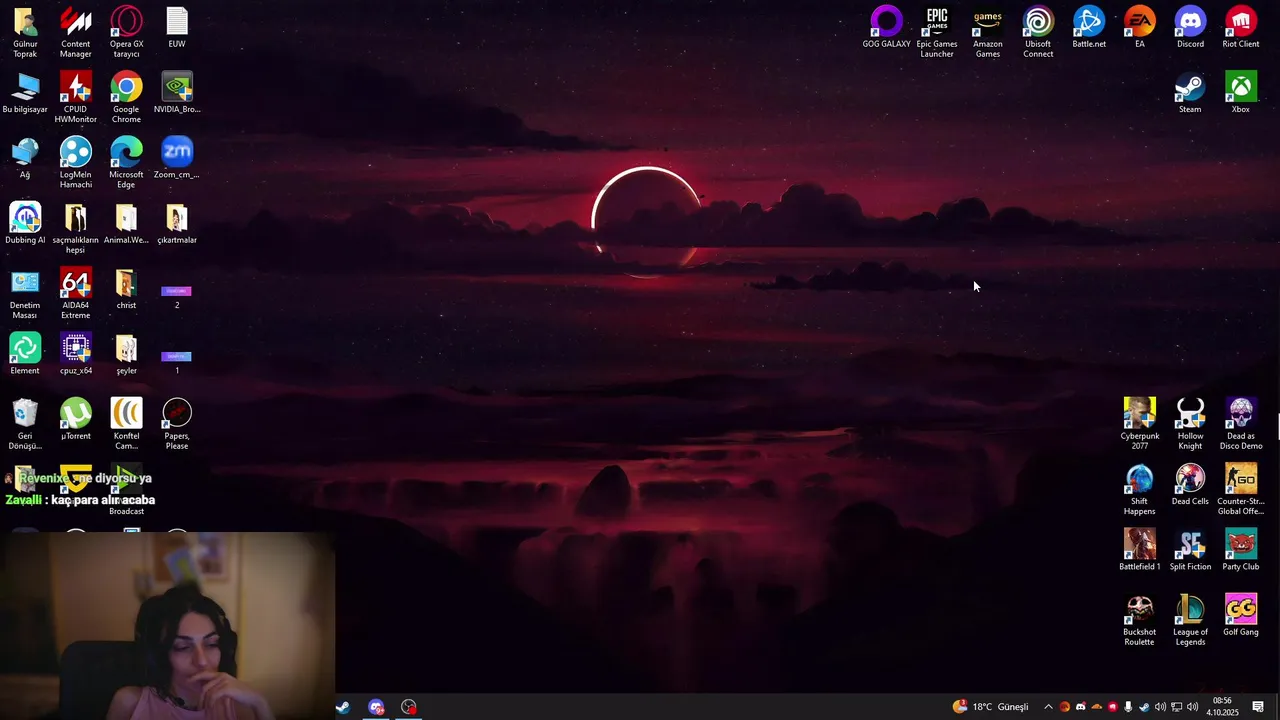
Task: Open the notification center icon
Action: point(1258,707)
